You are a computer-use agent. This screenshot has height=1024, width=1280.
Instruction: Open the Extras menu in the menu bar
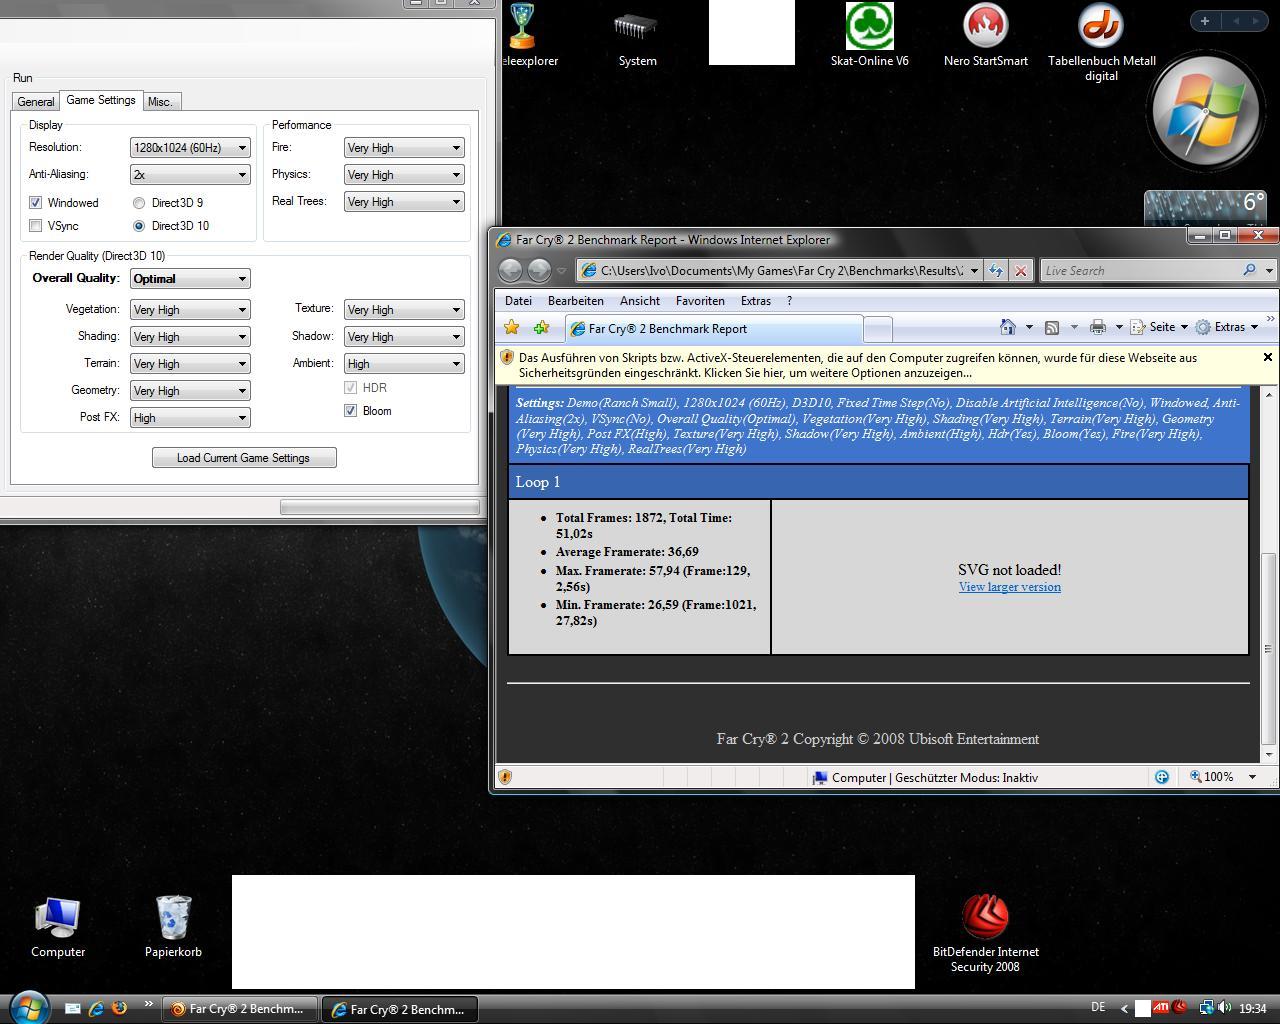[755, 300]
